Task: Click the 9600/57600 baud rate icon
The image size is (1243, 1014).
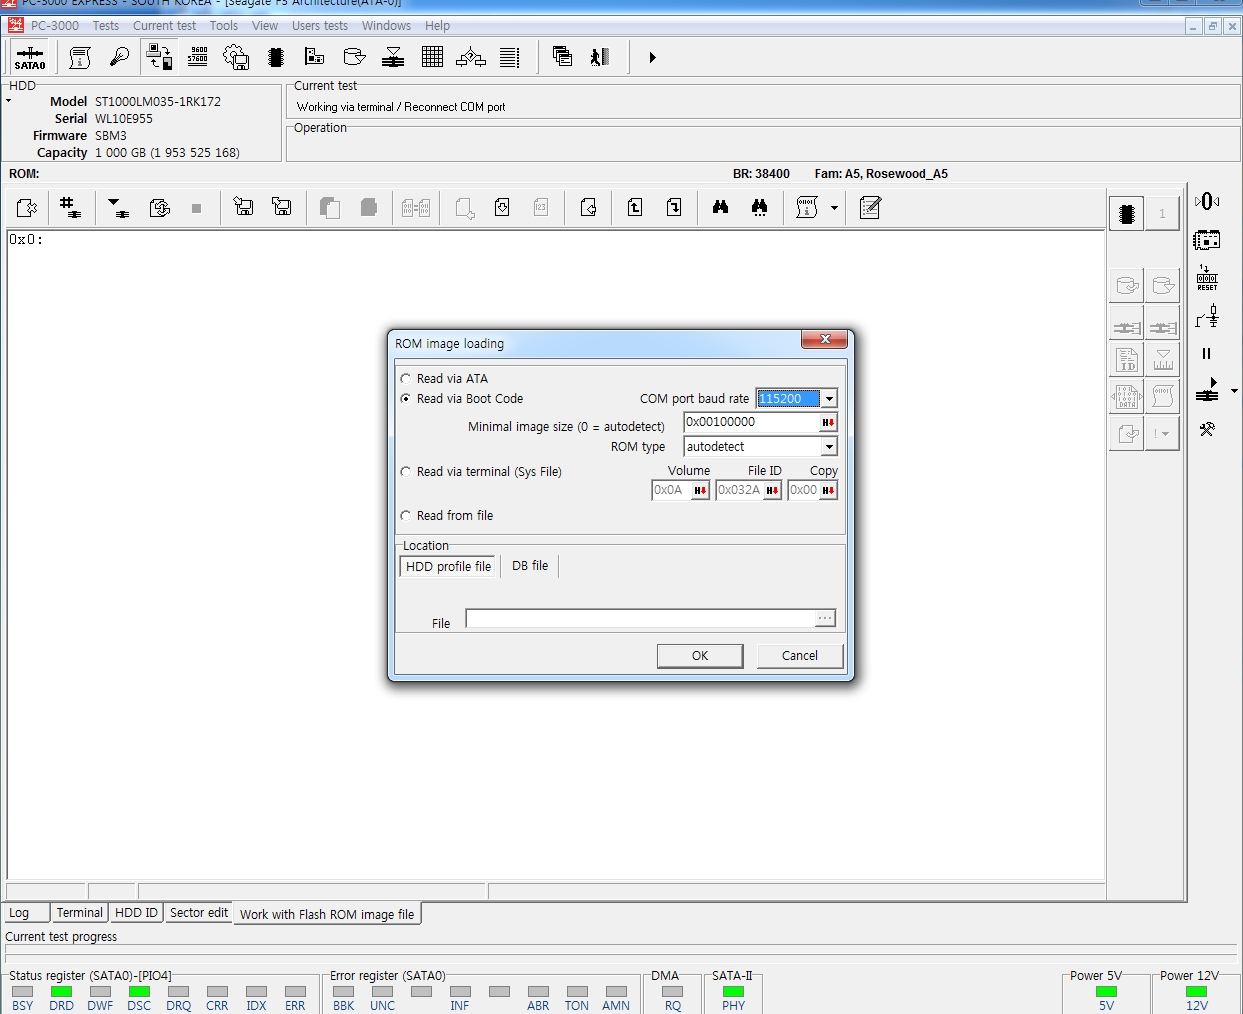Action: [198, 57]
